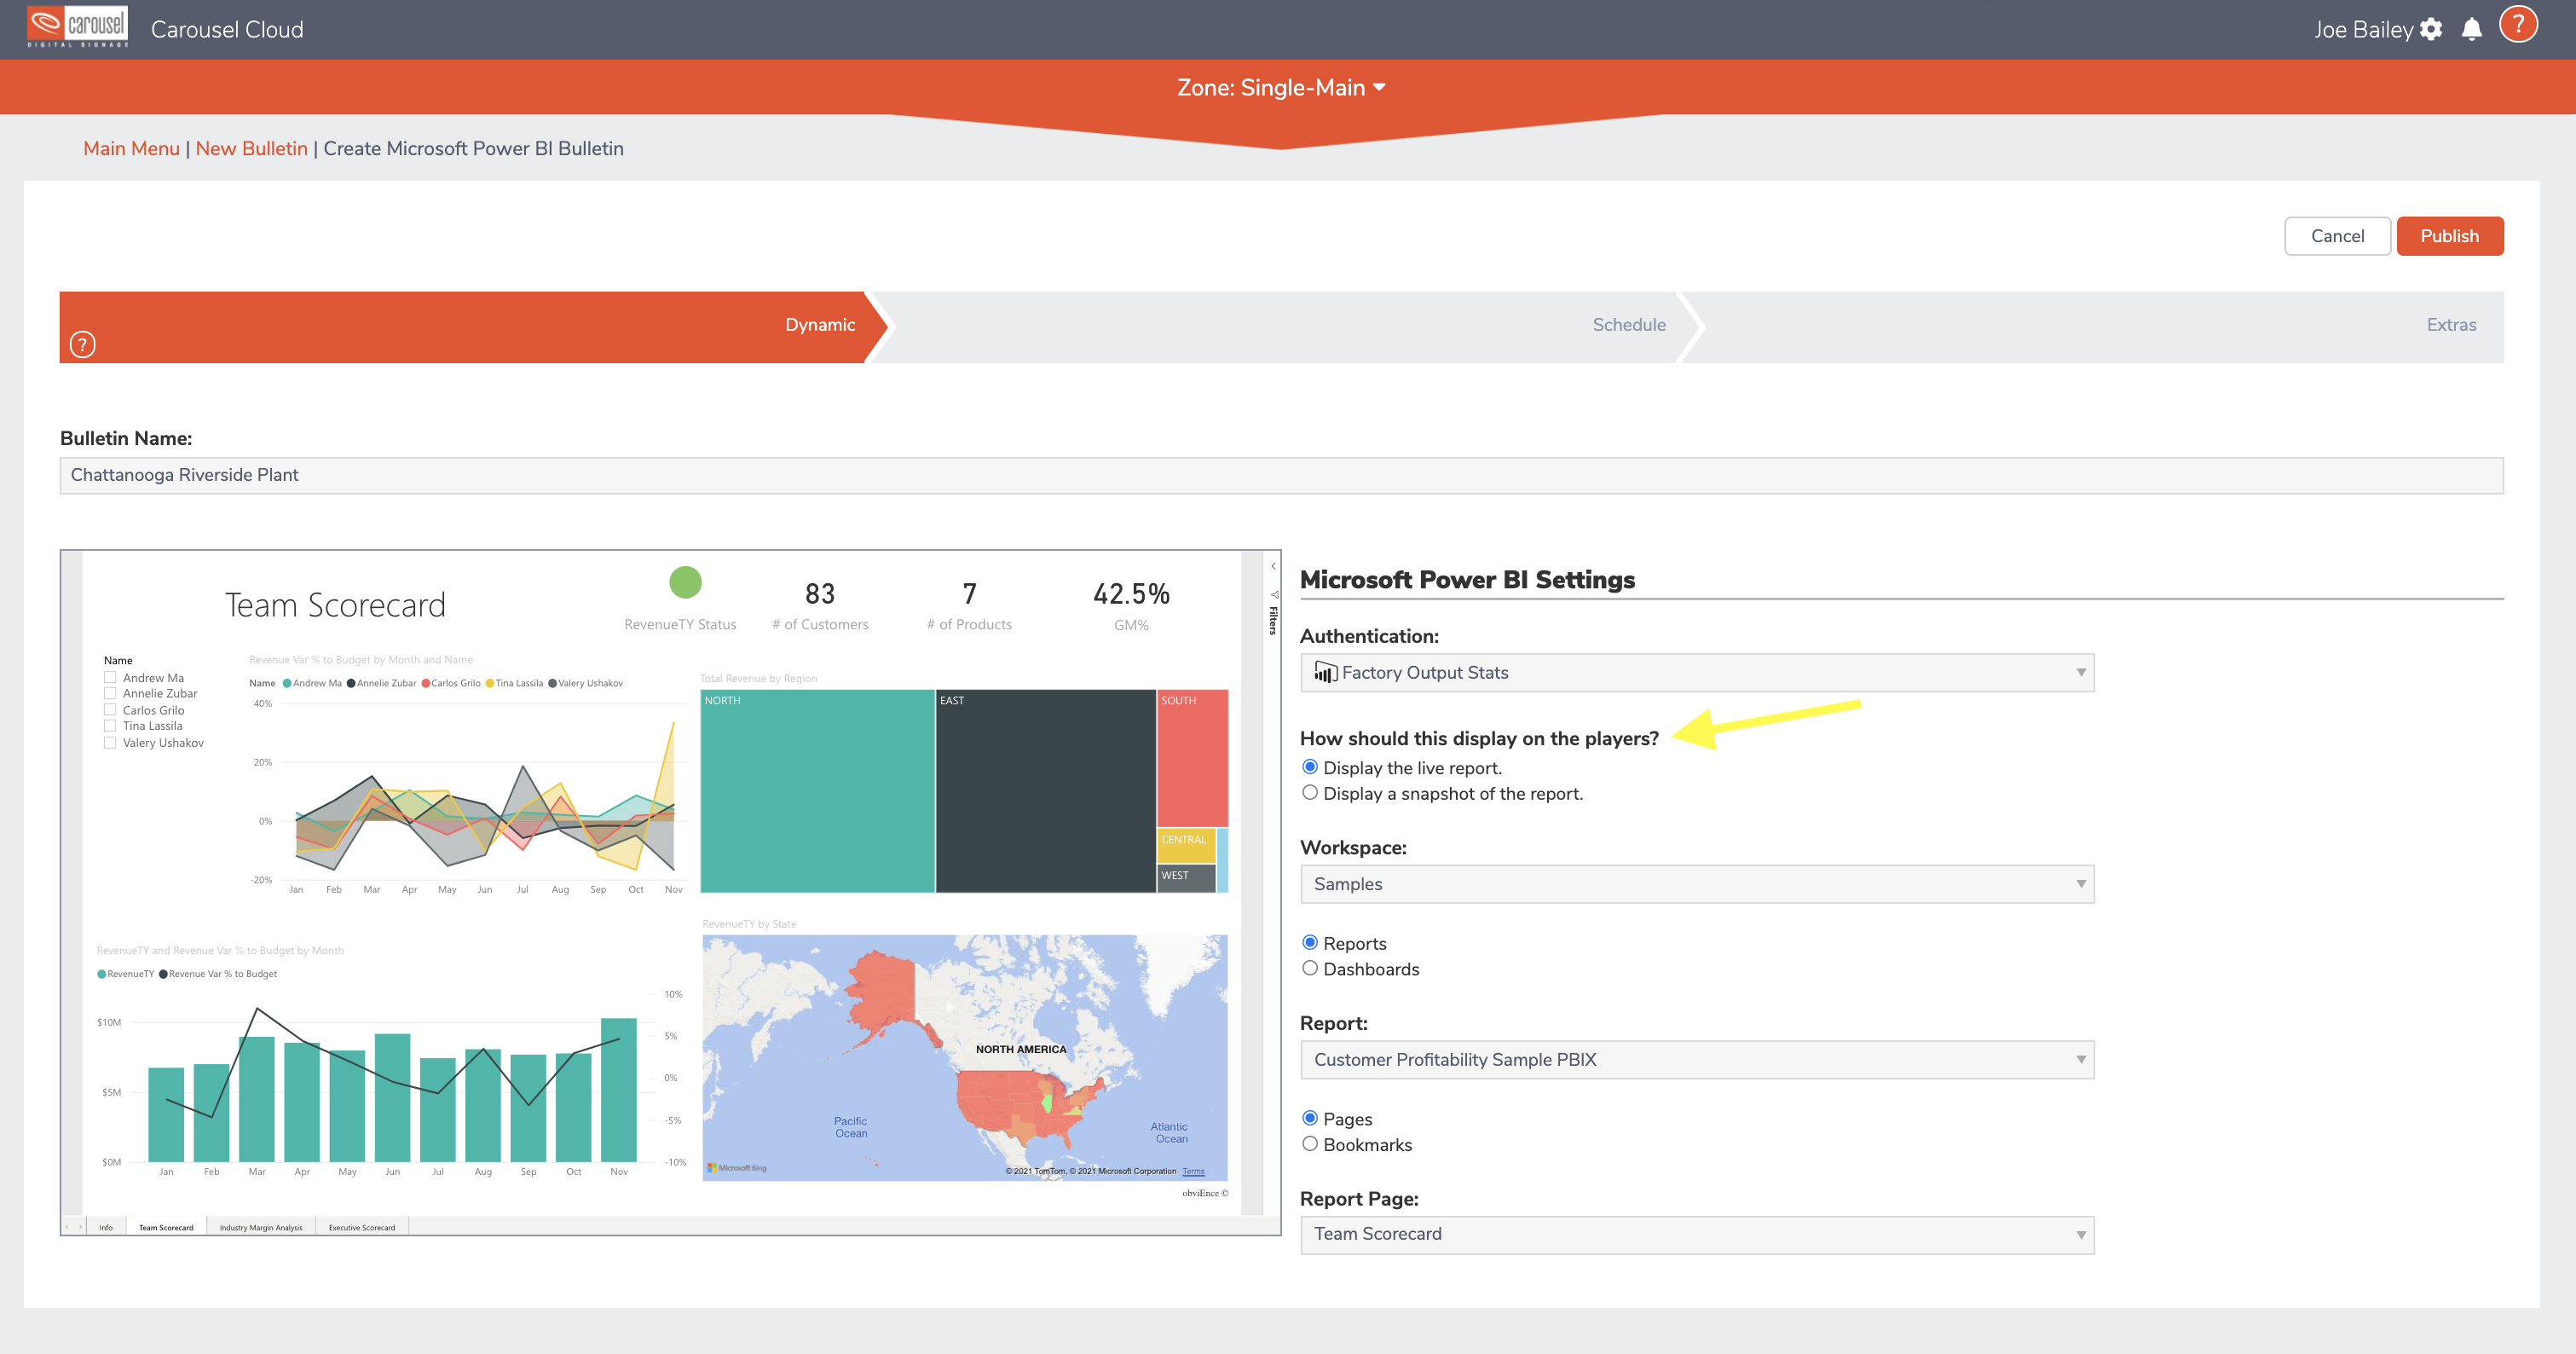
Task: Open the Zone: Single-Main dropdown
Action: (x=1281, y=88)
